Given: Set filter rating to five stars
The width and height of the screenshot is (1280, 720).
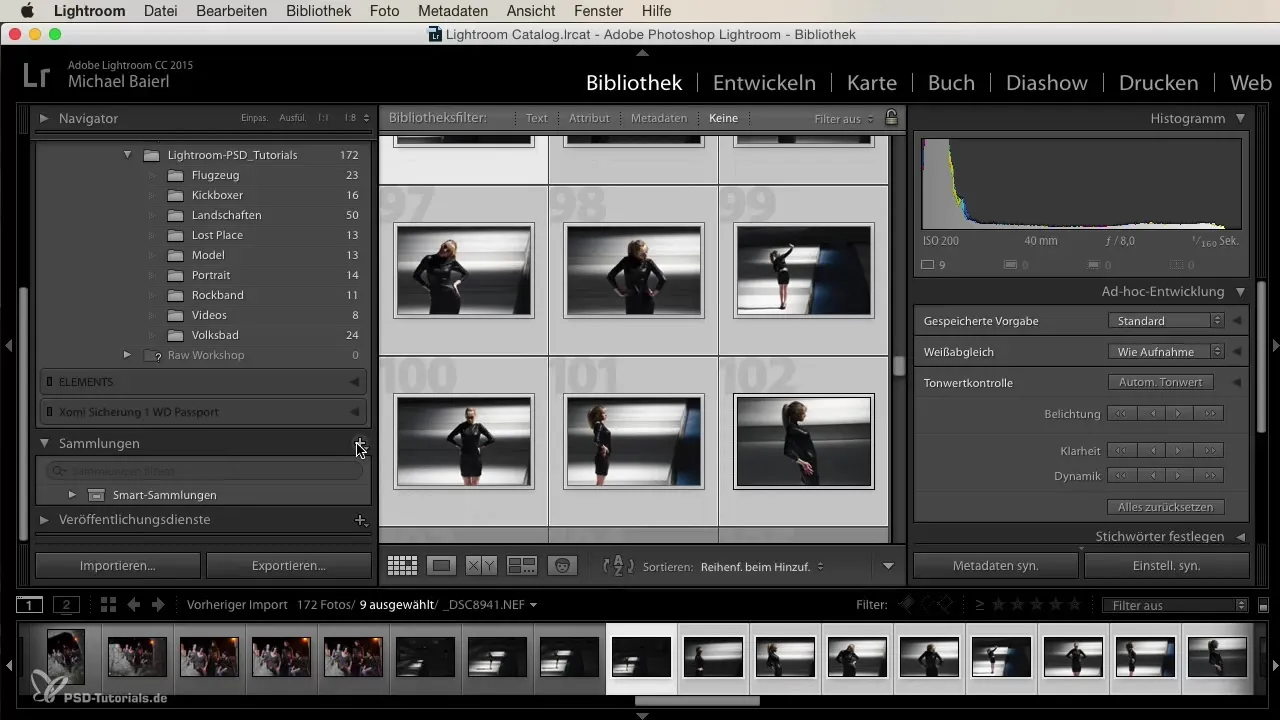Looking at the screenshot, I should click(x=1075, y=605).
